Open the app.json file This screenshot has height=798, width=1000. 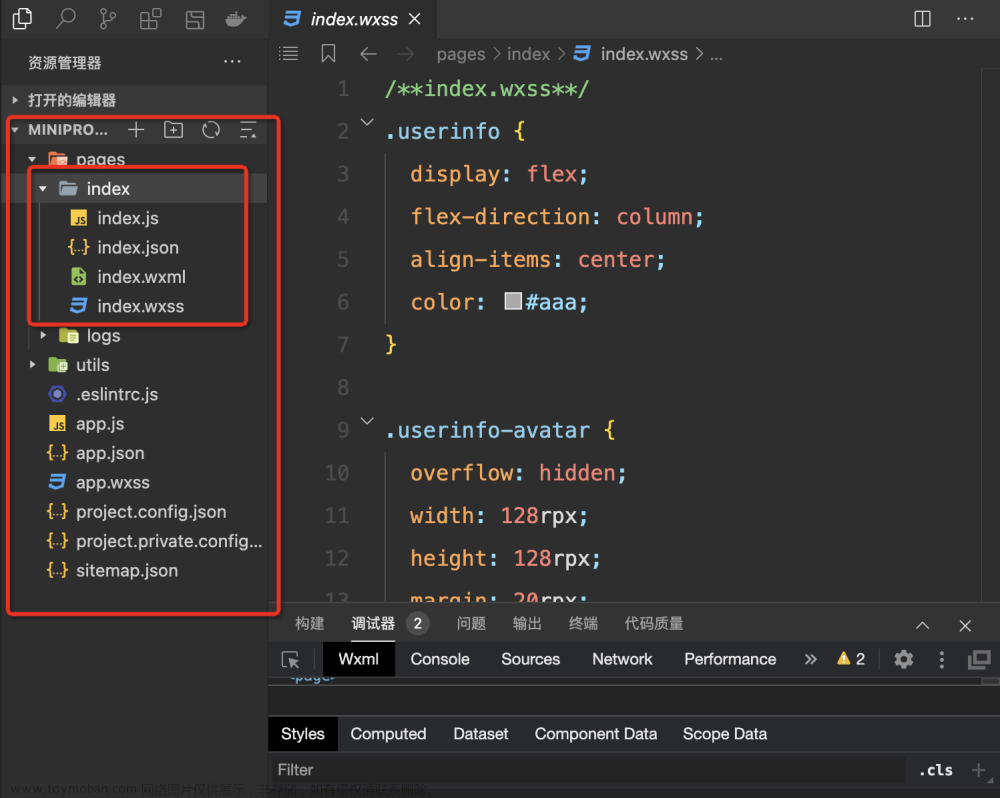point(110,453)
